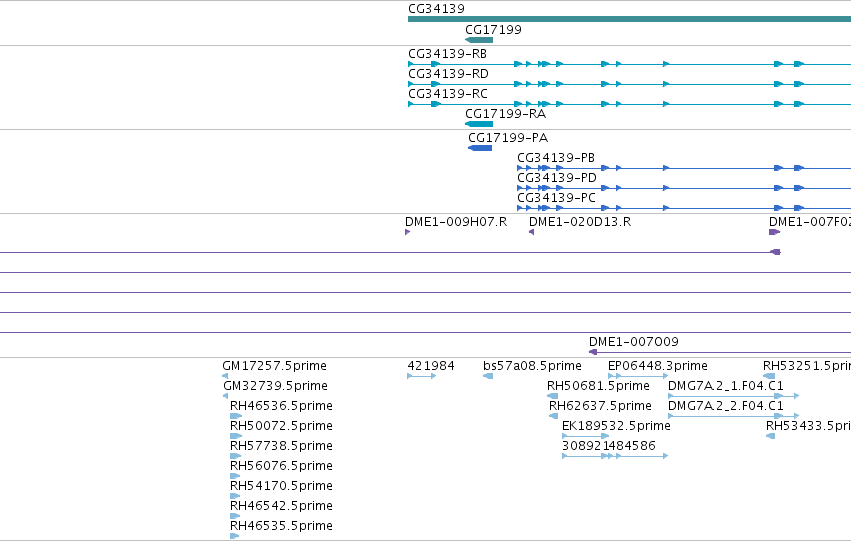Select the RH46542.5prime label
The image size is (851, 541).
282,507
